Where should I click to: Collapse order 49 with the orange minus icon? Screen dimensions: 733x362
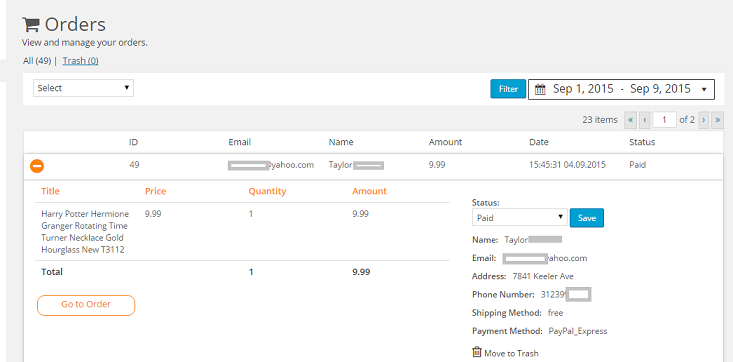pos(37,166)
